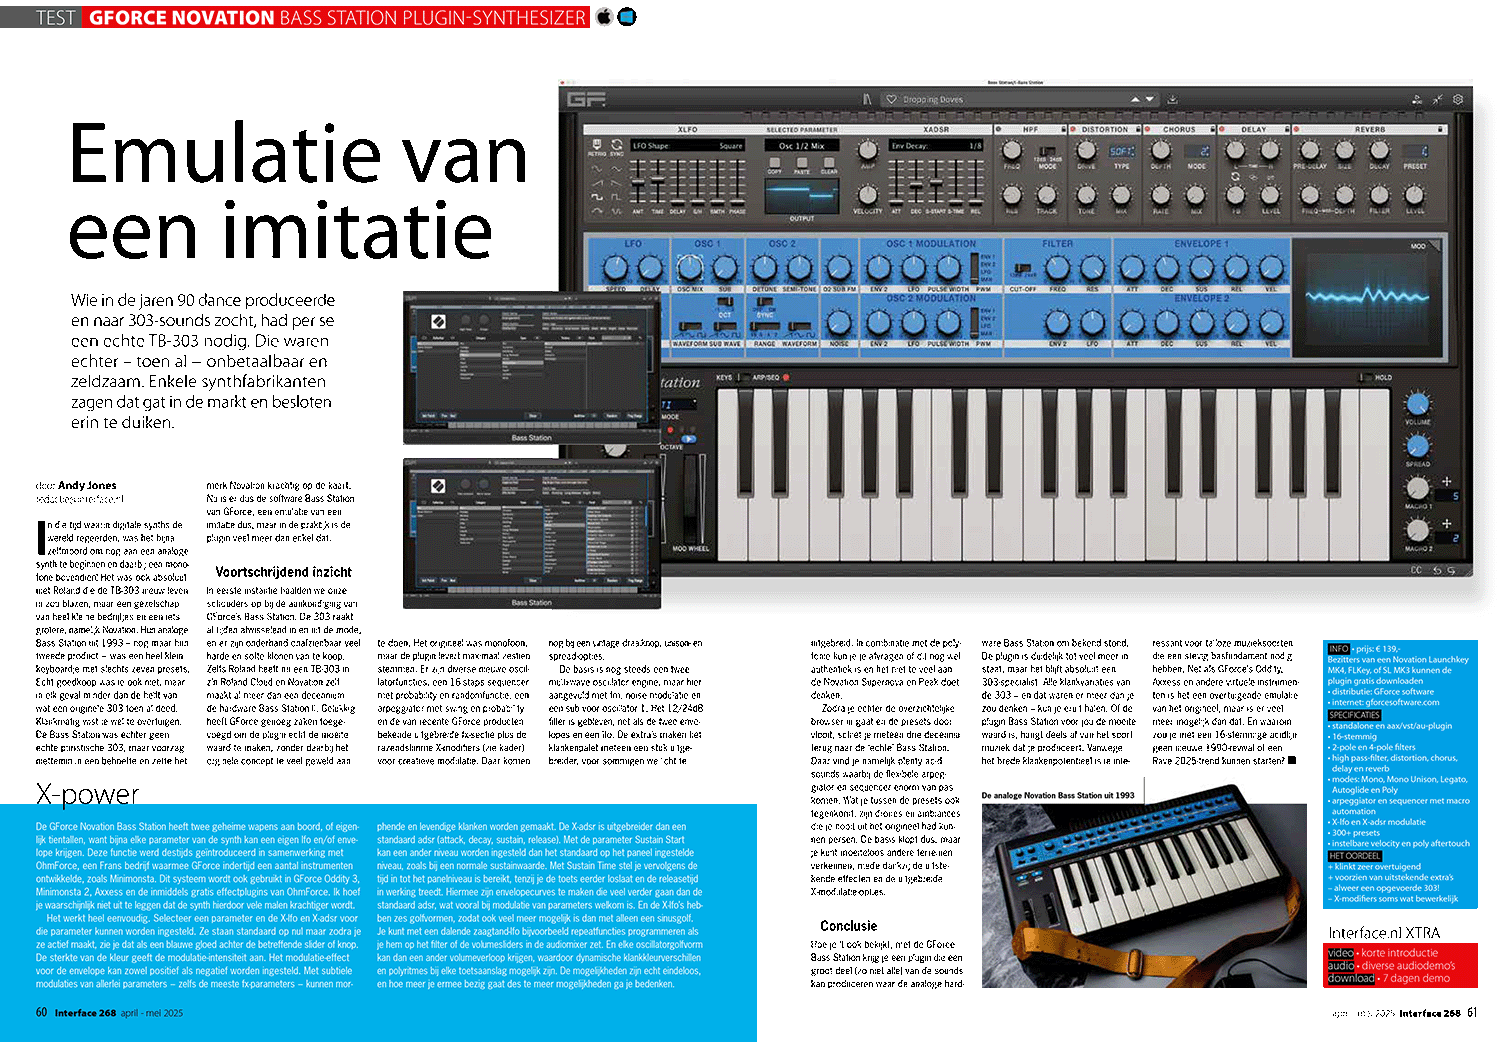
Task: Toggle the Distortion effect power button
Action: click(1073, 129)
